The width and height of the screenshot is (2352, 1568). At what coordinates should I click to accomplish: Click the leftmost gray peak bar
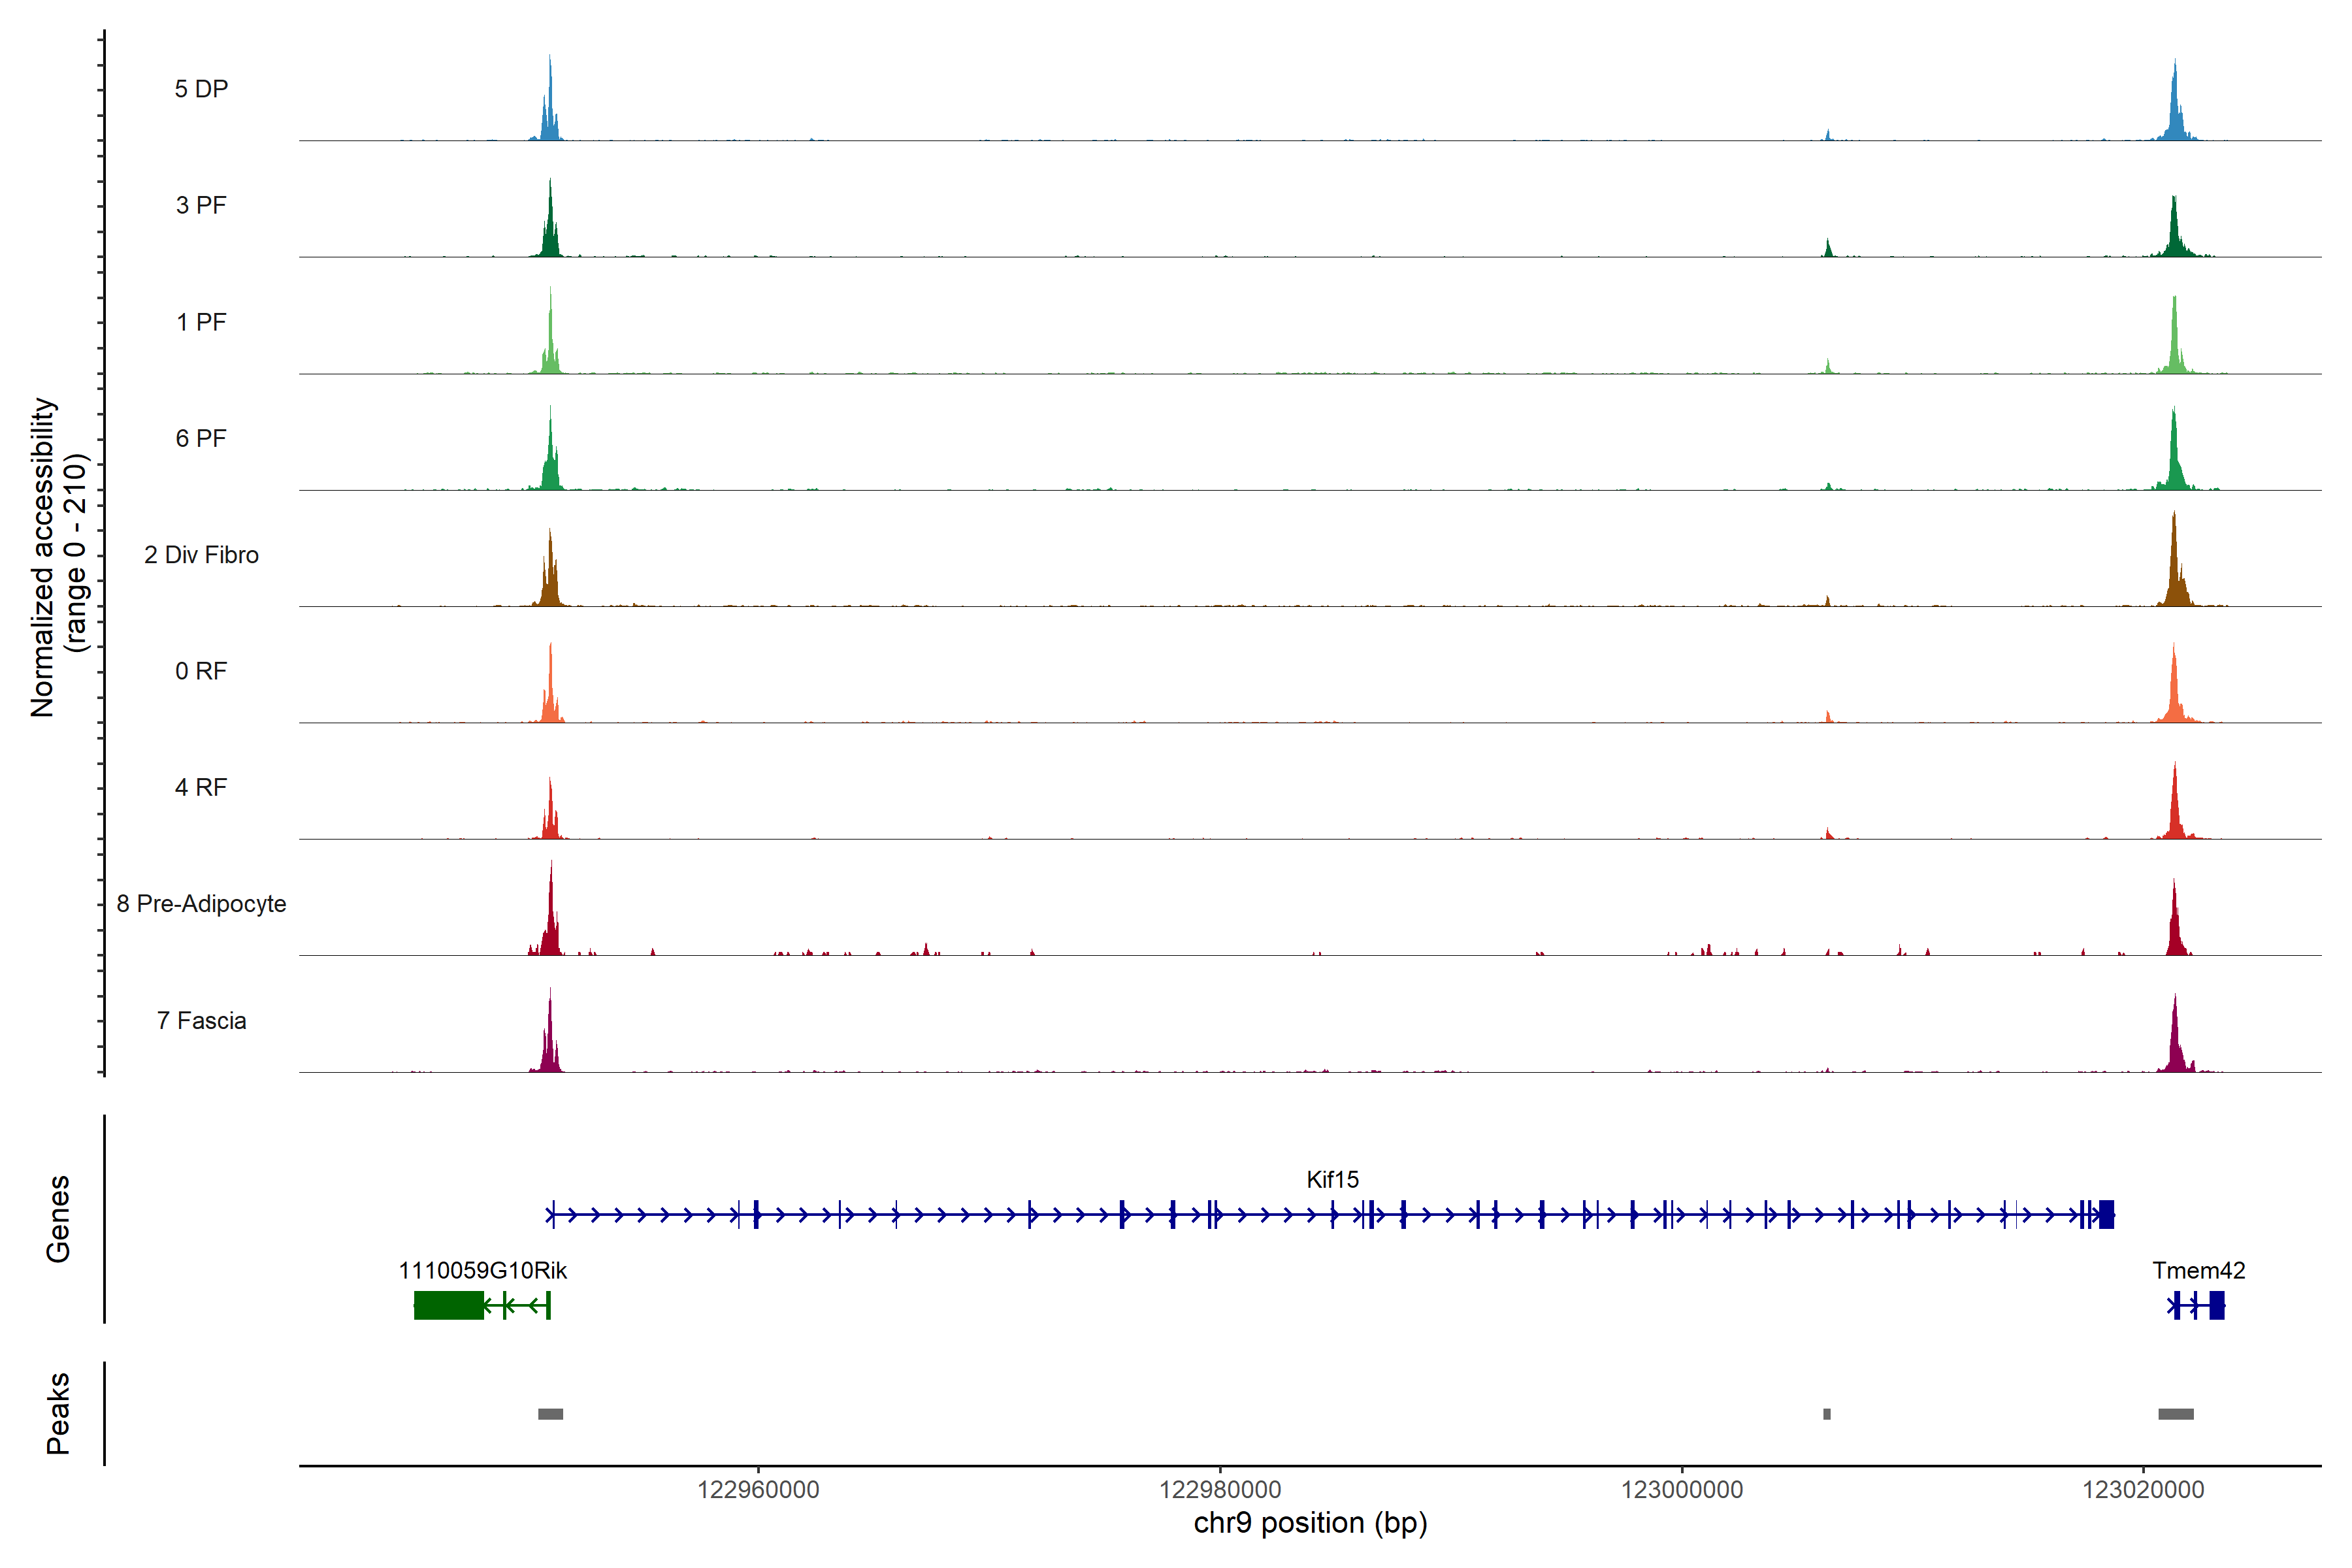[550, 1414]
